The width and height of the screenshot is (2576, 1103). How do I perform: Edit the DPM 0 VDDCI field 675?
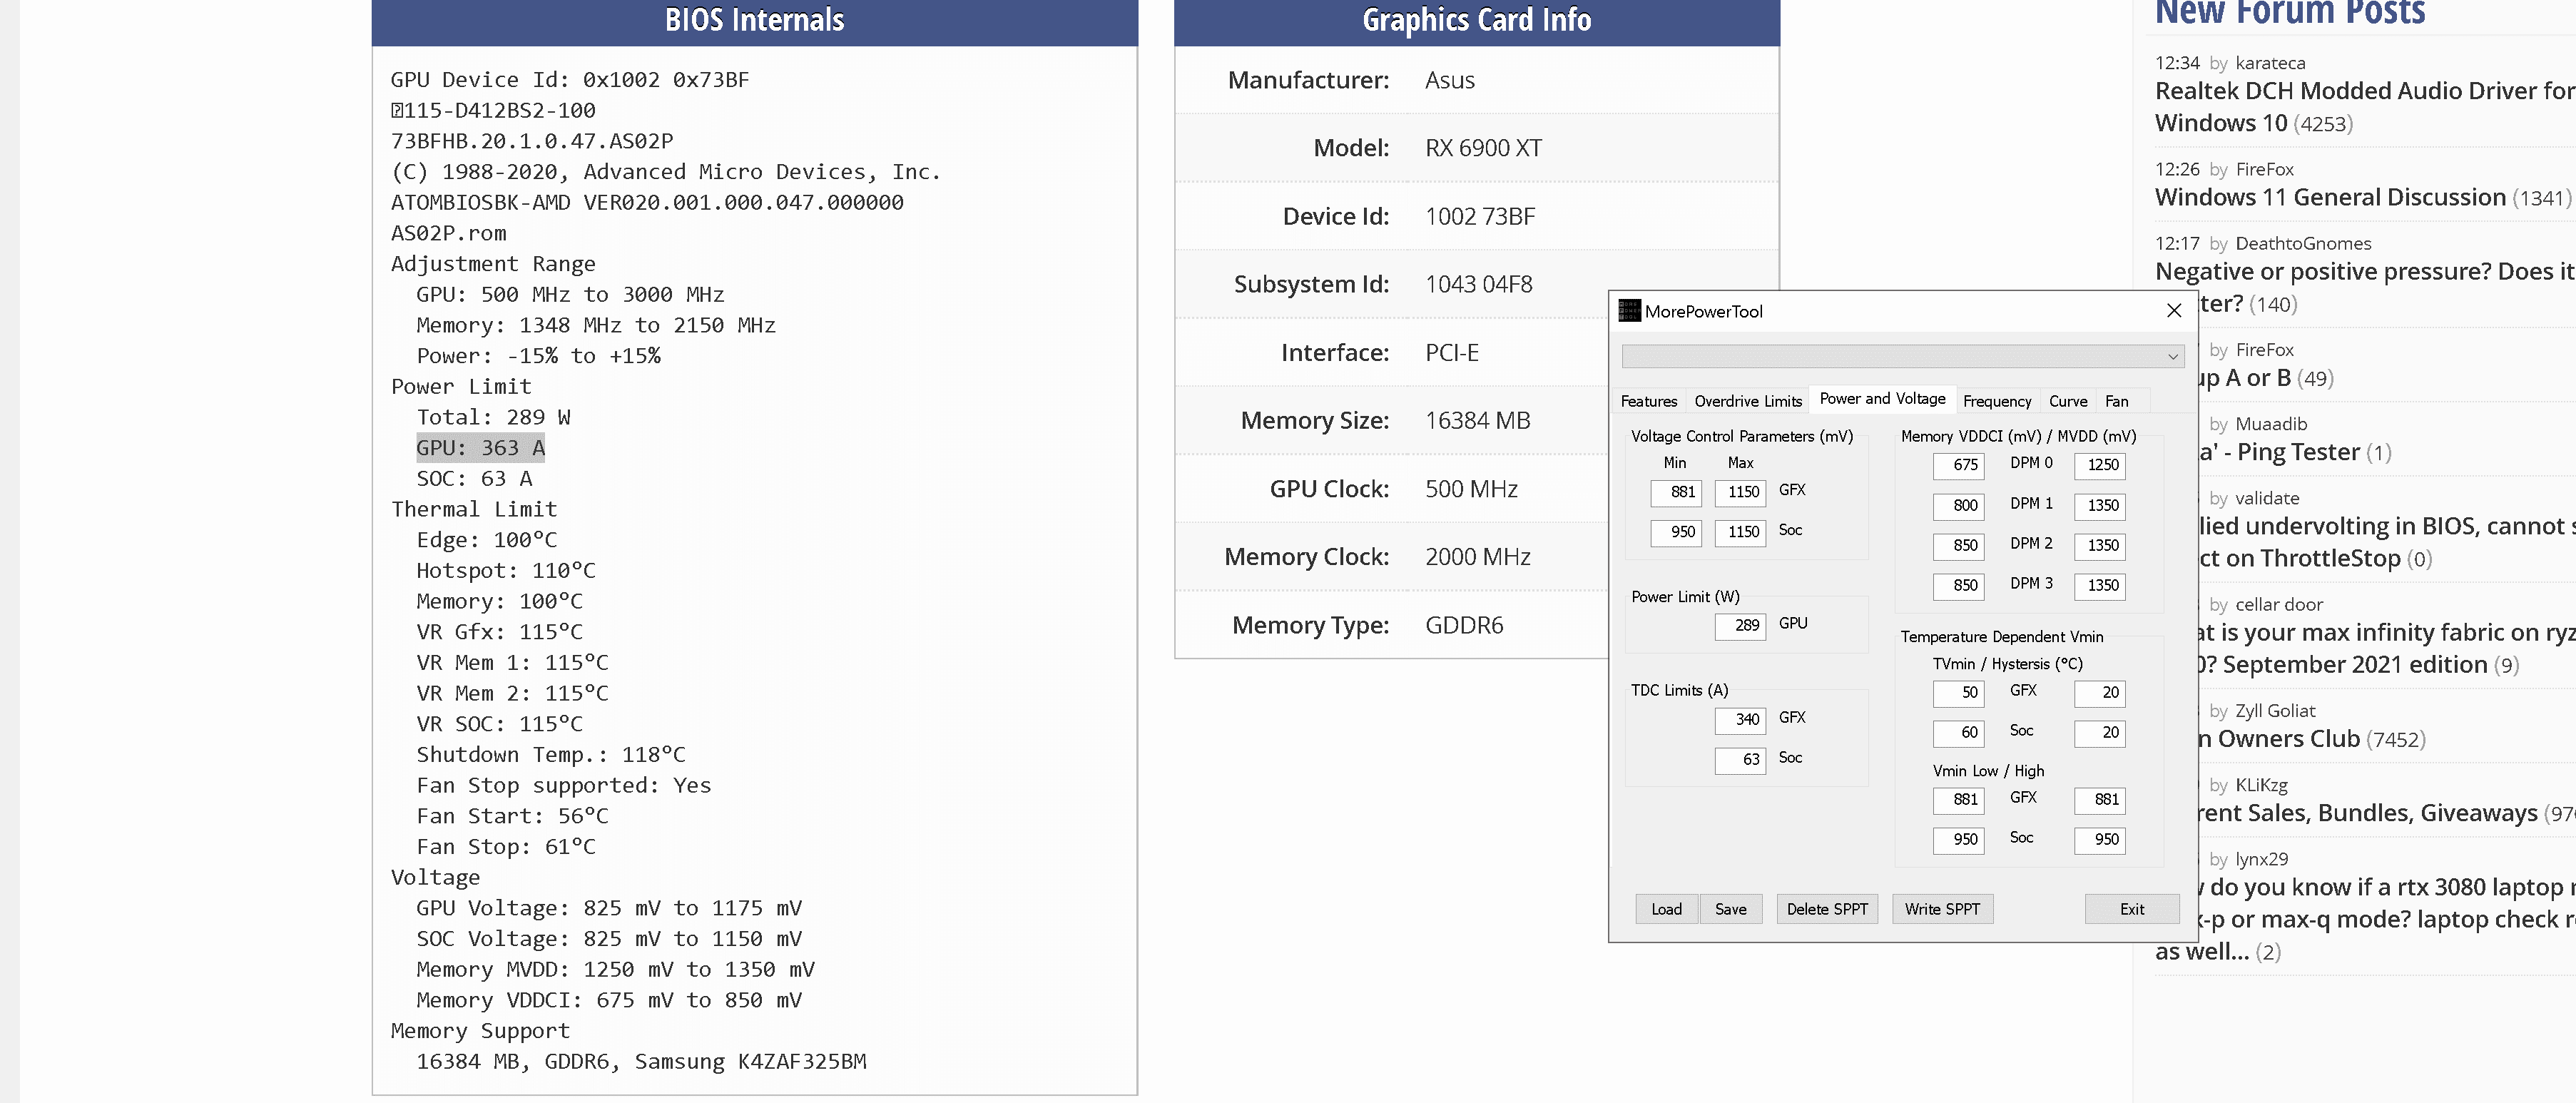[x=1958, y=465]
